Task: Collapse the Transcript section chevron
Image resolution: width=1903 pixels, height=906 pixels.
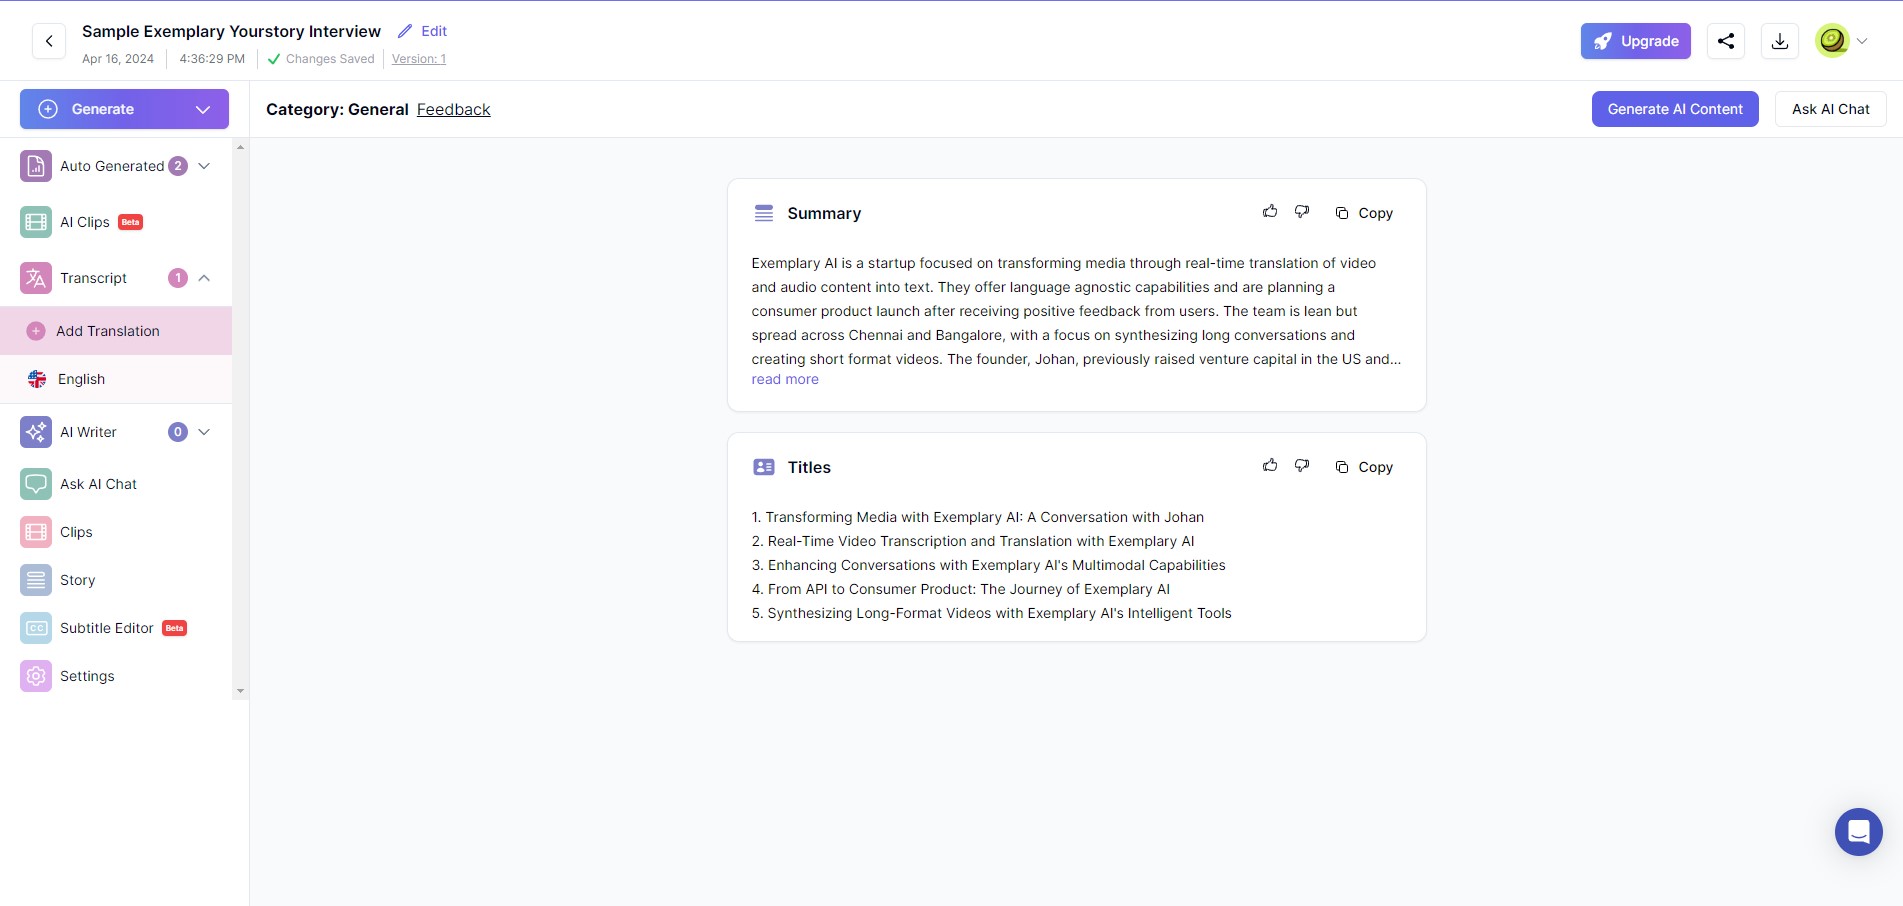Action: (x=204, y=278)
